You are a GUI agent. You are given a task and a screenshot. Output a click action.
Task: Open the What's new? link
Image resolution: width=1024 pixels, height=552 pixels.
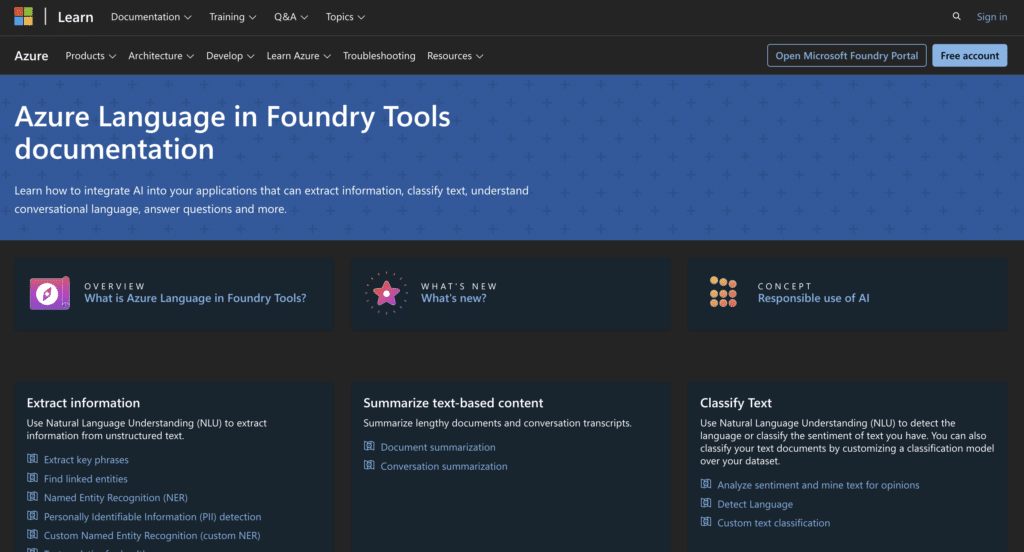tap(453, 298)
